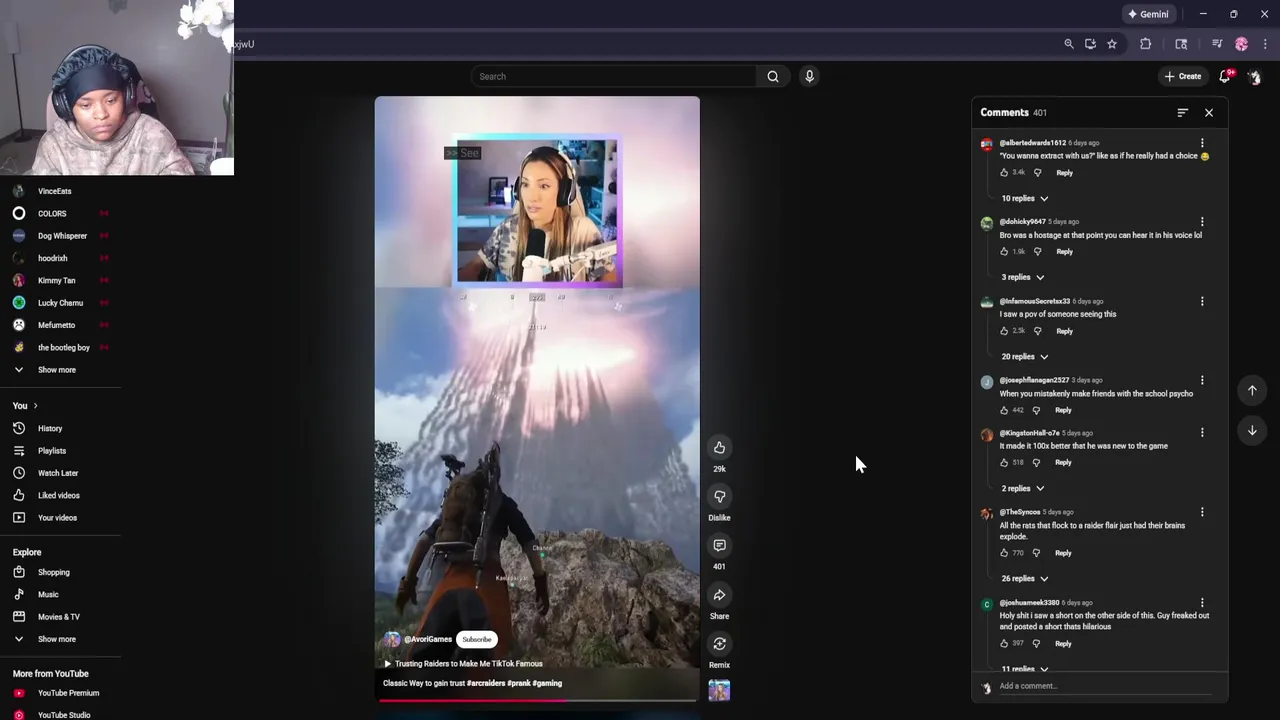1280x720 pixels.
Task: Click the browser zoom magnifier icon
Action: (x=1069, y=44)
